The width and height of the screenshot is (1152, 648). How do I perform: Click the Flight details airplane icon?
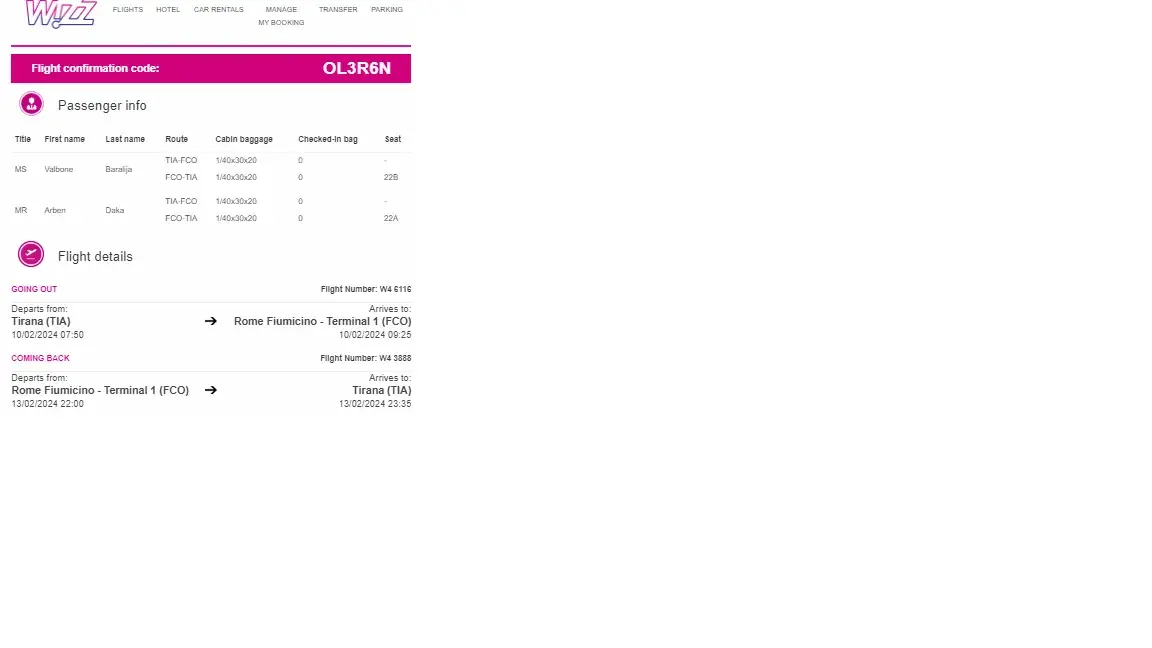(x=31, y=255)
